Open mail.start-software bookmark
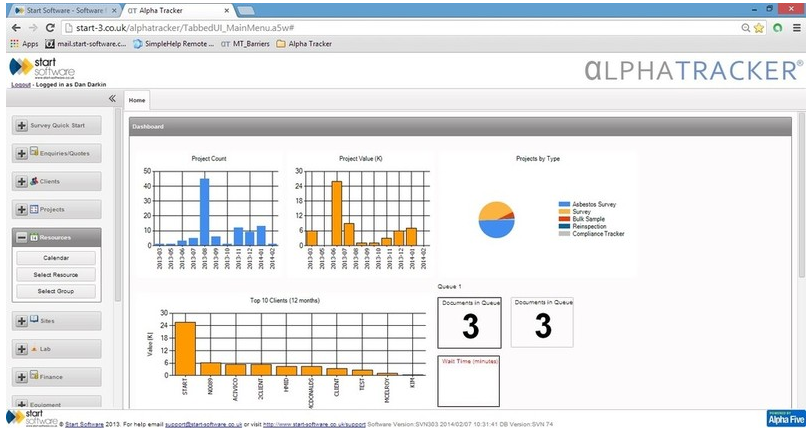The height and width of the screenshot is (433, 812). click(86, 44)
